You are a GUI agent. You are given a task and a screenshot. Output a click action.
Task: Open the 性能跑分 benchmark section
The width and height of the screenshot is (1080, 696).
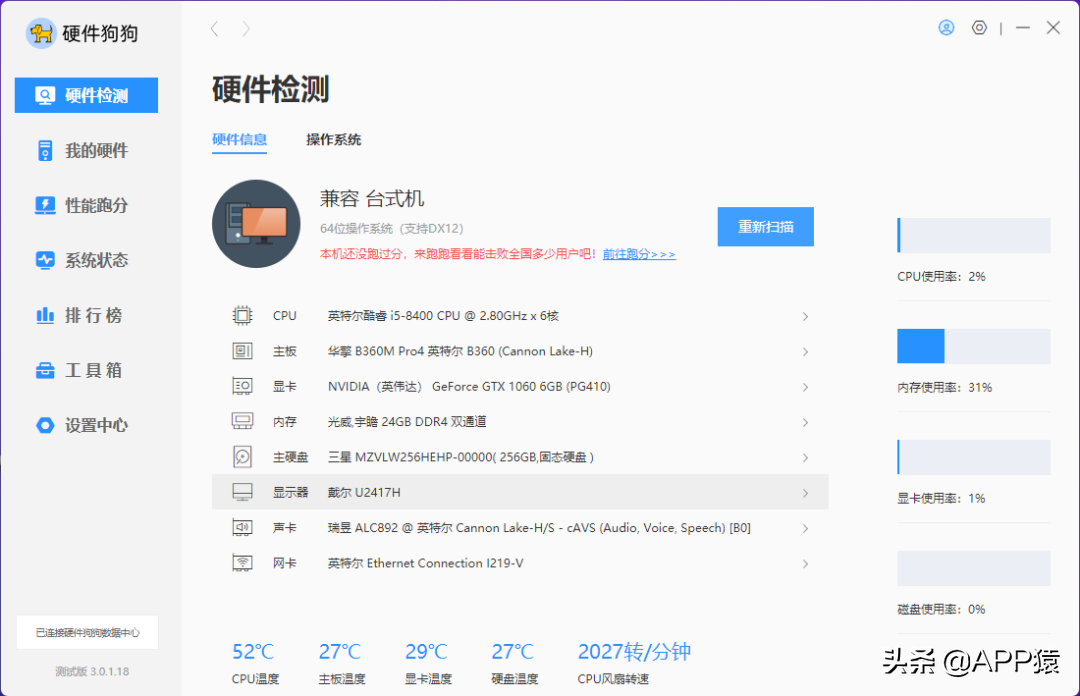click(86, 205)
